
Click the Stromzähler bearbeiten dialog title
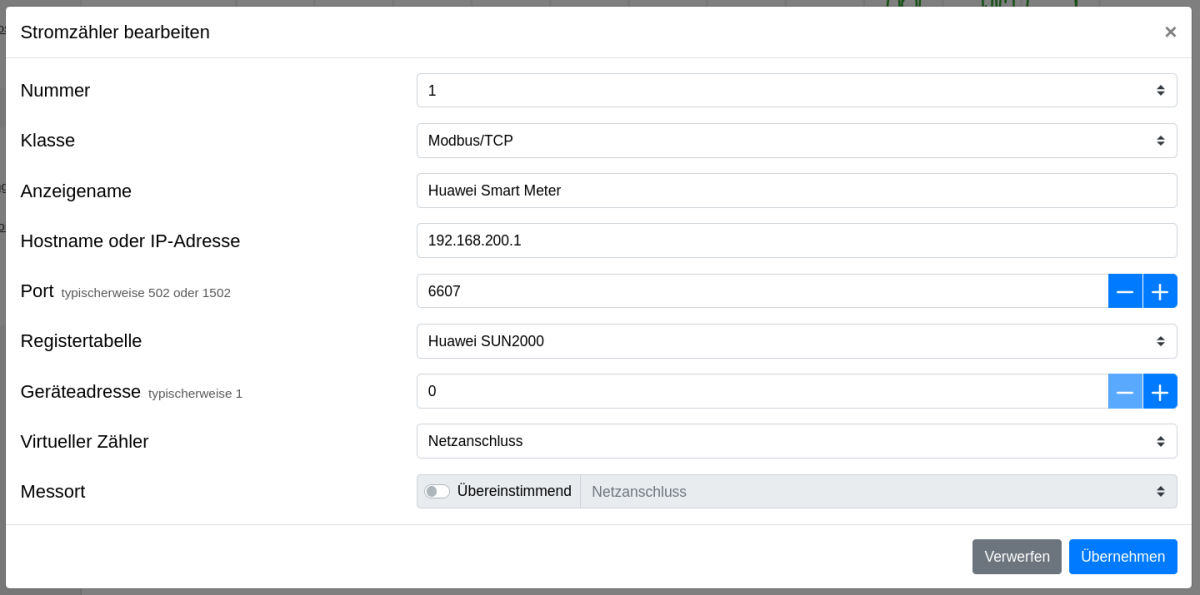coord(115,32)
